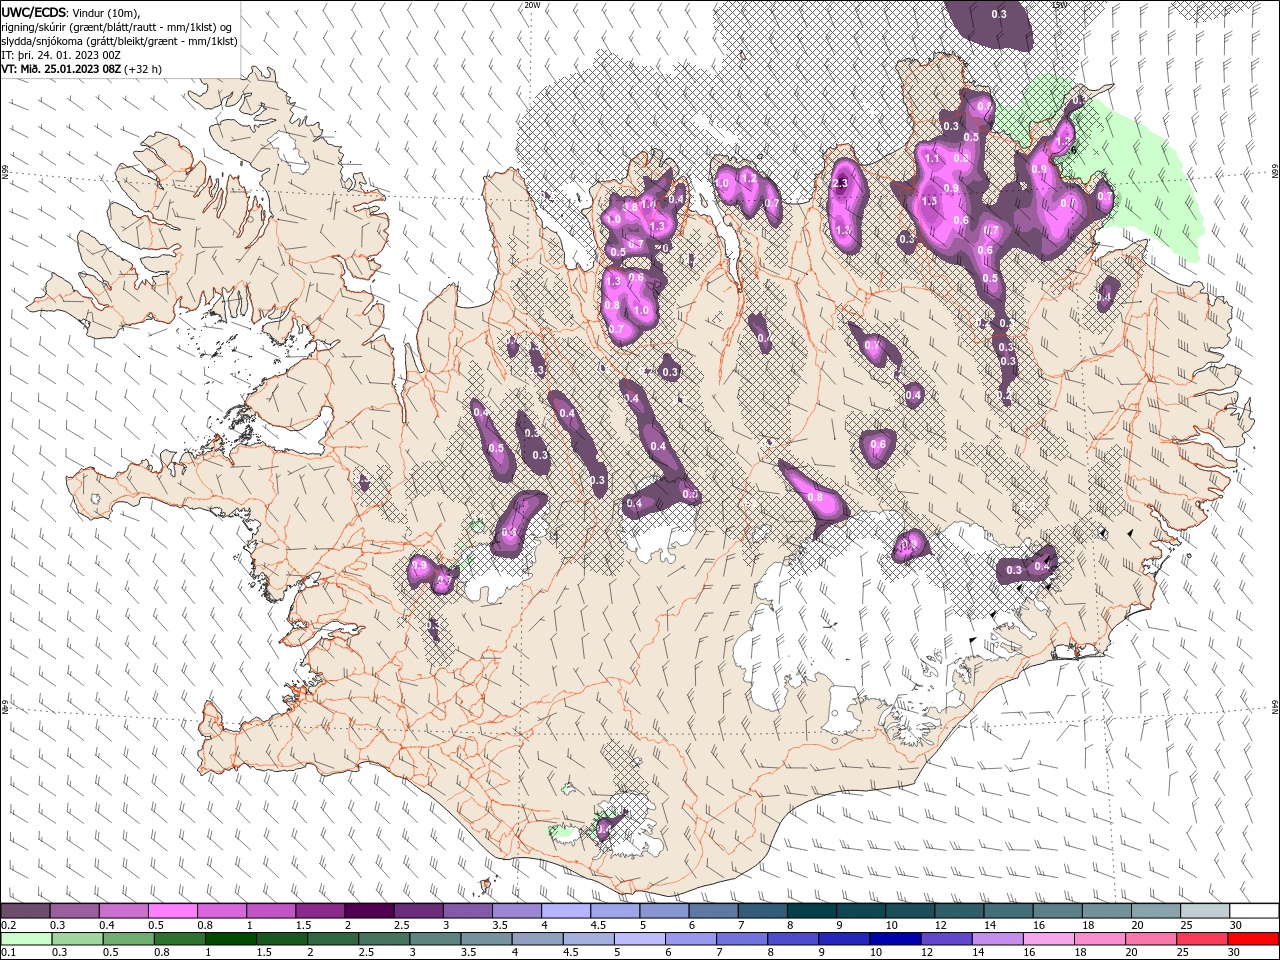The height and width of the screenshot is (960, 1280).
Task: Click the dusky purple 0.2 swatch in upper legend
Action: pyautogui.click(x=25, y=911)
